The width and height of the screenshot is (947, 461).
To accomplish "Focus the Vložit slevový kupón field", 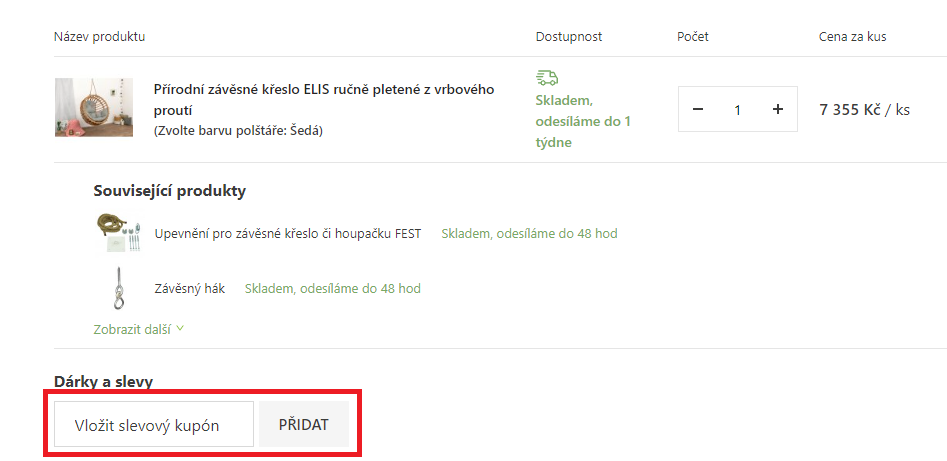I will pyautogui.click(x=154, y=424).
